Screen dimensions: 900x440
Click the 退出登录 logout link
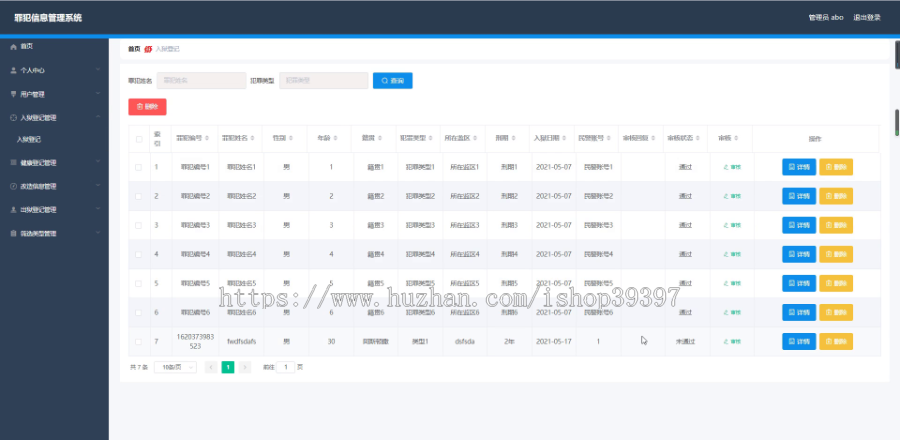click(x=867, y=18)
